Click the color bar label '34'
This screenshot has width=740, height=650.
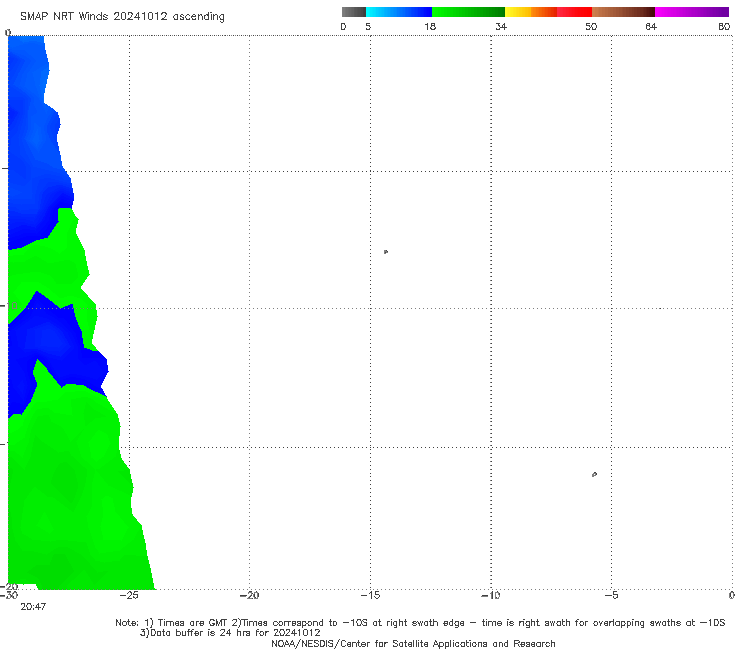[x=501, y=27]
